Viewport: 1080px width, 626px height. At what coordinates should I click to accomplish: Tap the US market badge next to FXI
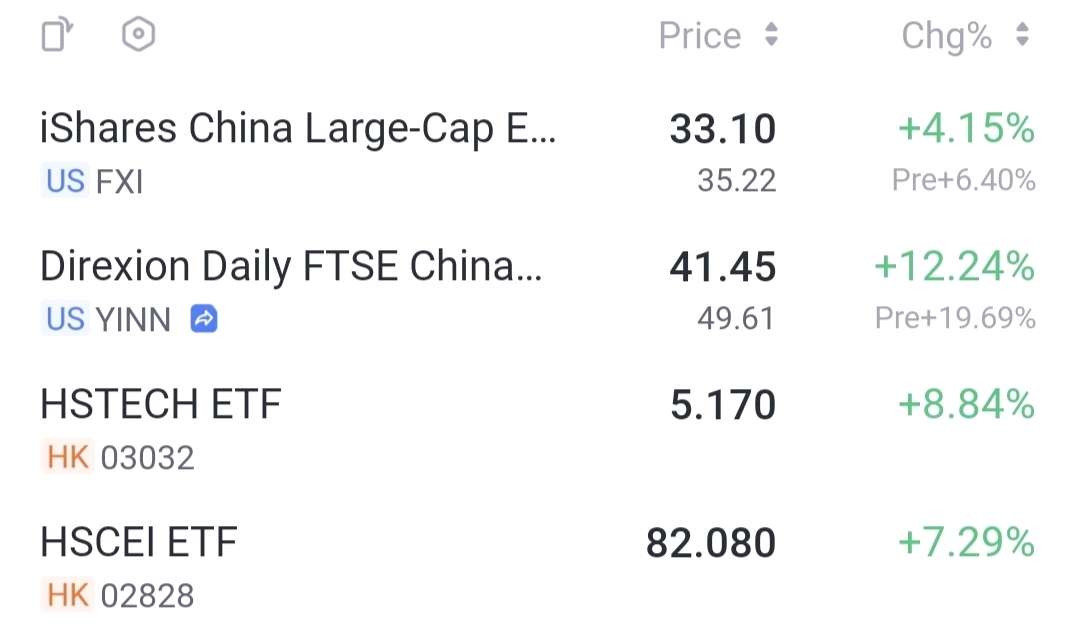click(65, 181)
